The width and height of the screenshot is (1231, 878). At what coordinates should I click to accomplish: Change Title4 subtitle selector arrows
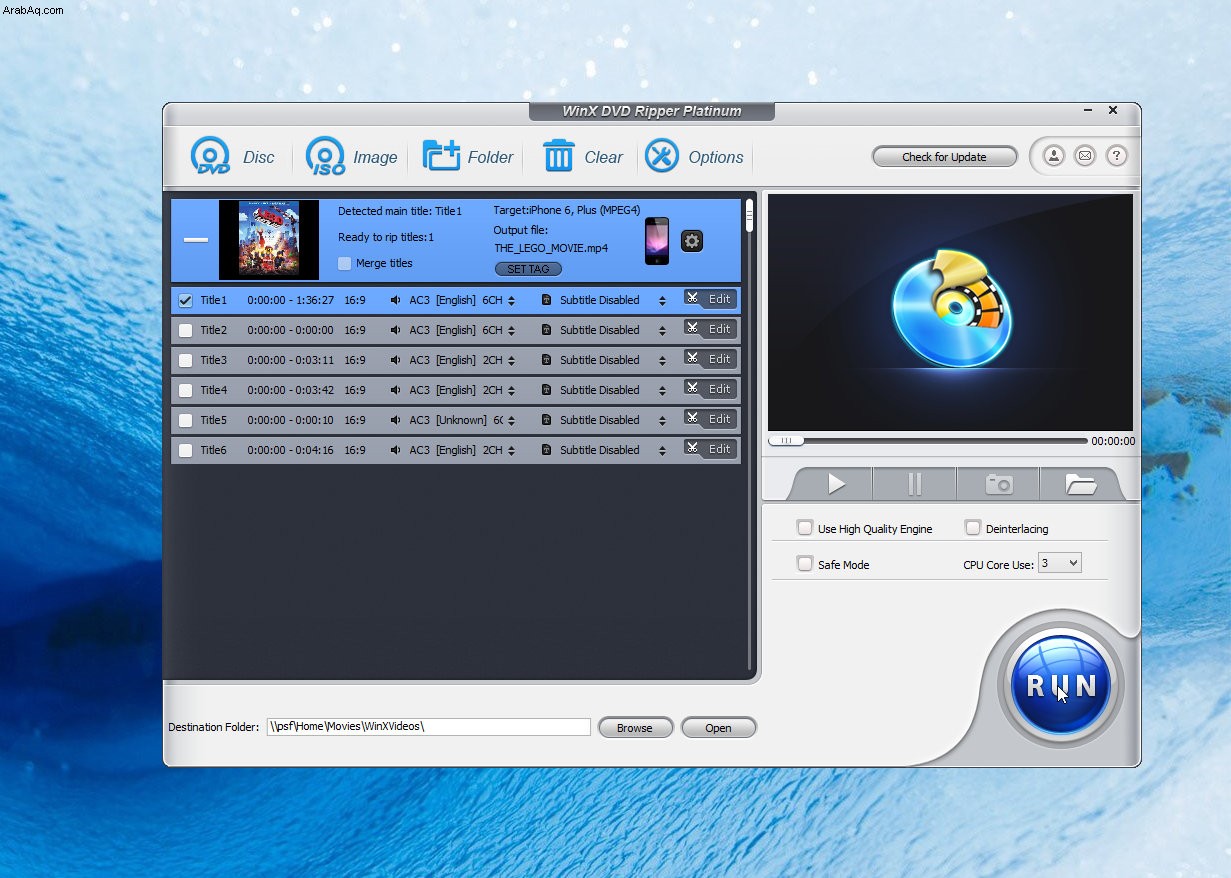coord(662,390)
